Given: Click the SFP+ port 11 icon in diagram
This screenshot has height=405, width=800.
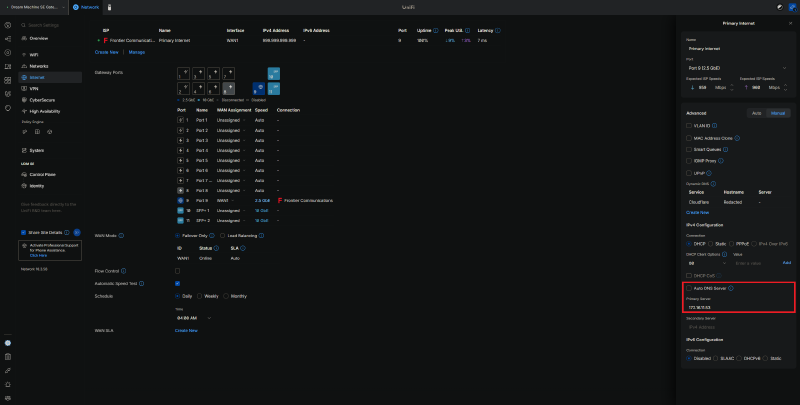Looking at the screenshot, I should click(273, 89).
